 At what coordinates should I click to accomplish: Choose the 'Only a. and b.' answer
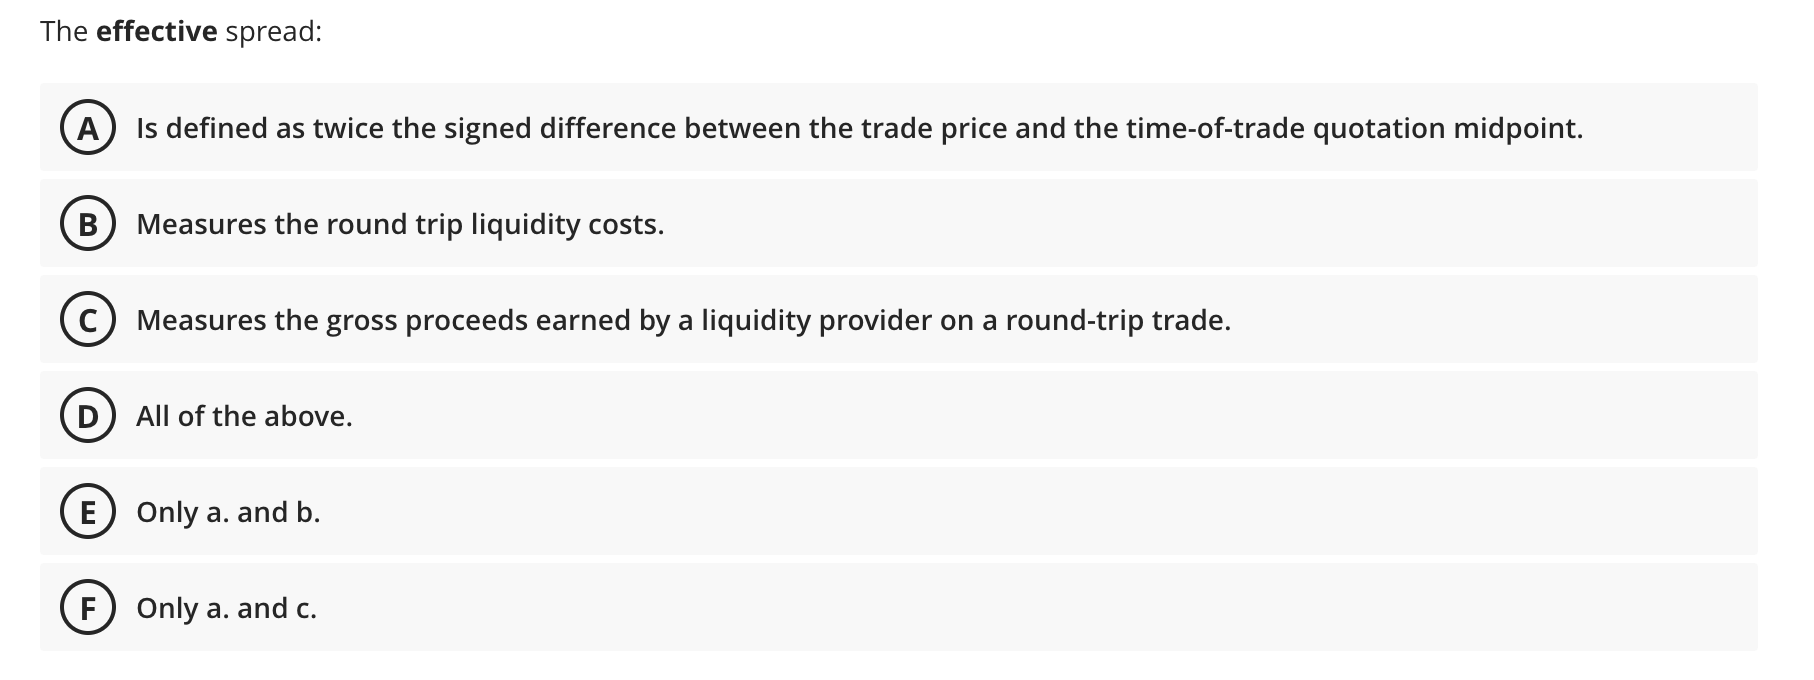pyautogui.click(x=228, y=512)
